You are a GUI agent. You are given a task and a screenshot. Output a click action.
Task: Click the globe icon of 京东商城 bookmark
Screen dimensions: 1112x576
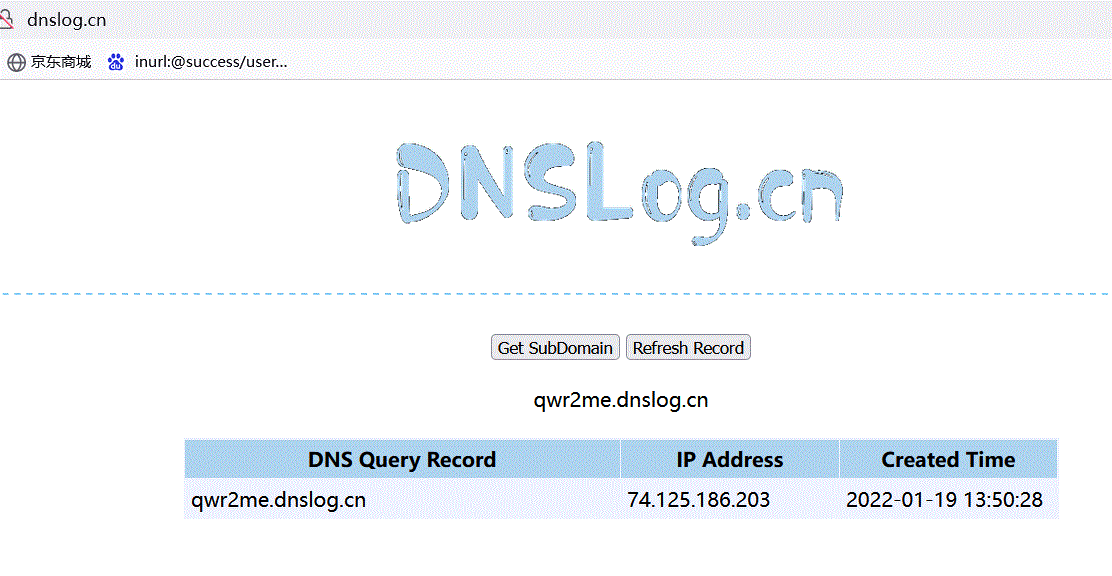coord(16,62)
